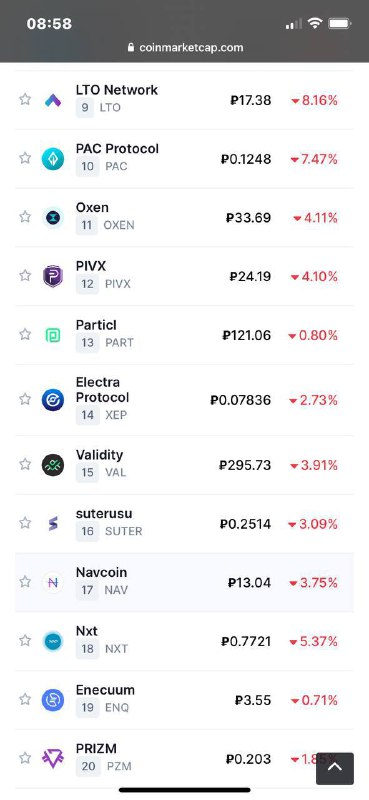Tap the Oxen coin logo
The width and height of the screenshot is (369, 800).
(x=53, y=218)
